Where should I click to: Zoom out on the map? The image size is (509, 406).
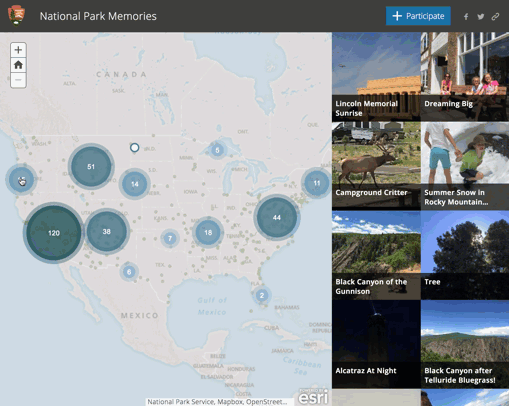click(18, 80)
